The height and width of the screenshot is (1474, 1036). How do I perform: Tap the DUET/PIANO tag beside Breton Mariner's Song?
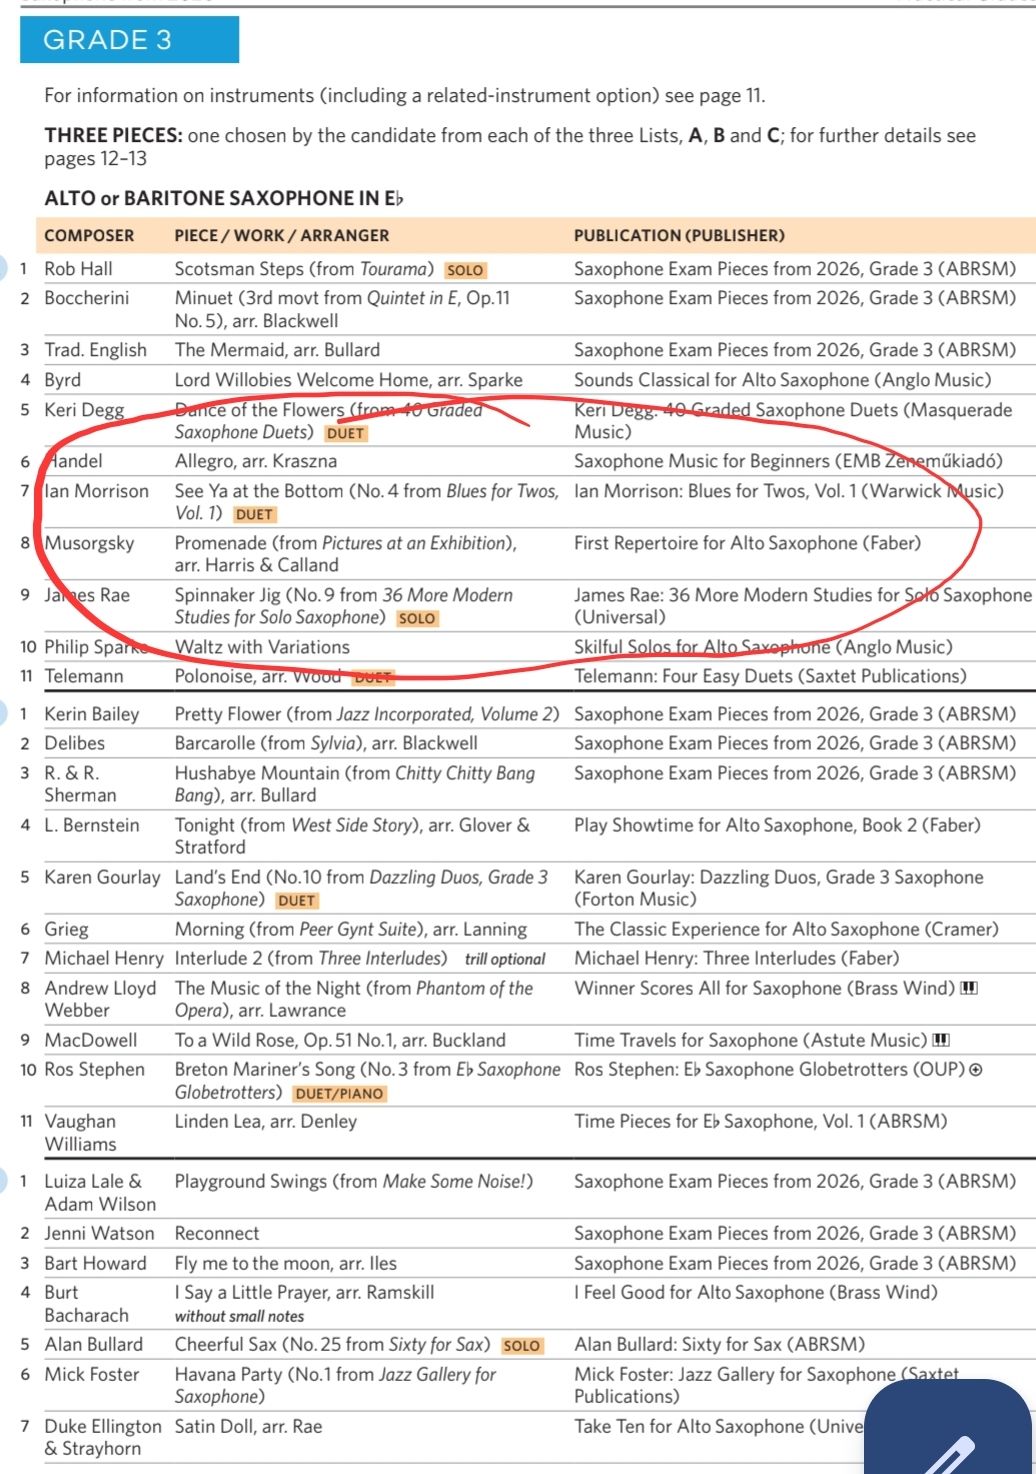coord(340,1093)
